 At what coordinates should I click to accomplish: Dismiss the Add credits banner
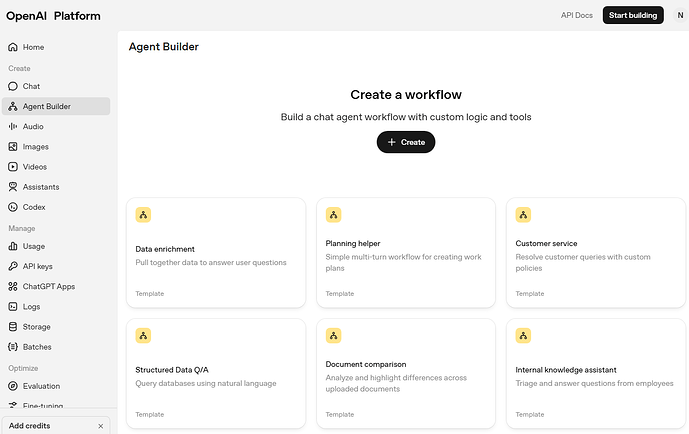coord(101,426)
